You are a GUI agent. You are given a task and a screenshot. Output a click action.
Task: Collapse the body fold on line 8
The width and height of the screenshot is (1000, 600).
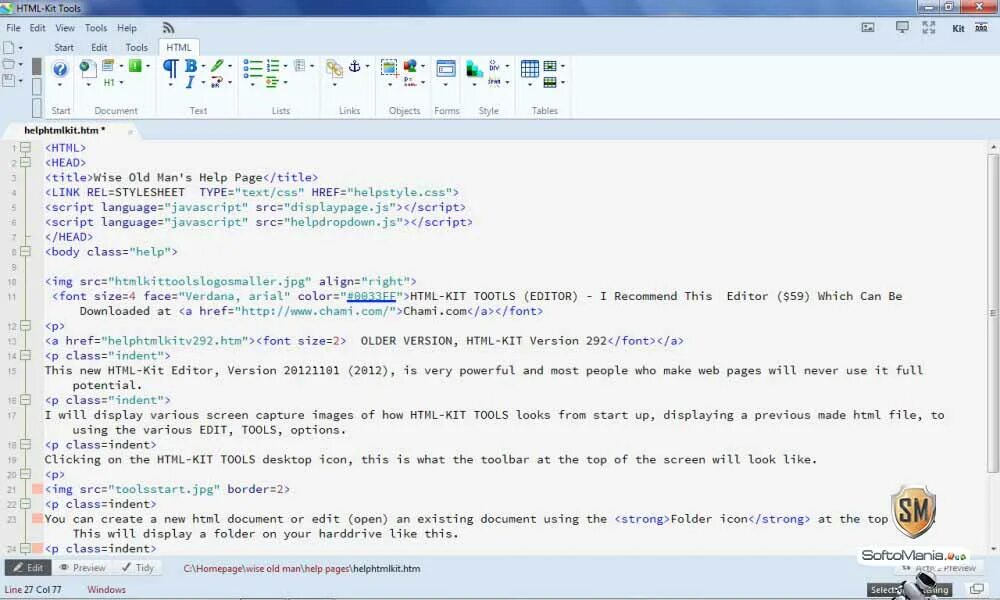pos(26,251)
